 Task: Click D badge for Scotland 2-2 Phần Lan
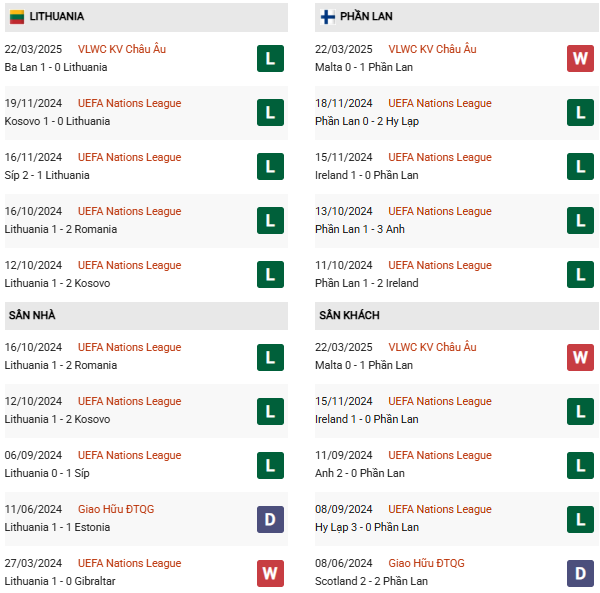580,573
